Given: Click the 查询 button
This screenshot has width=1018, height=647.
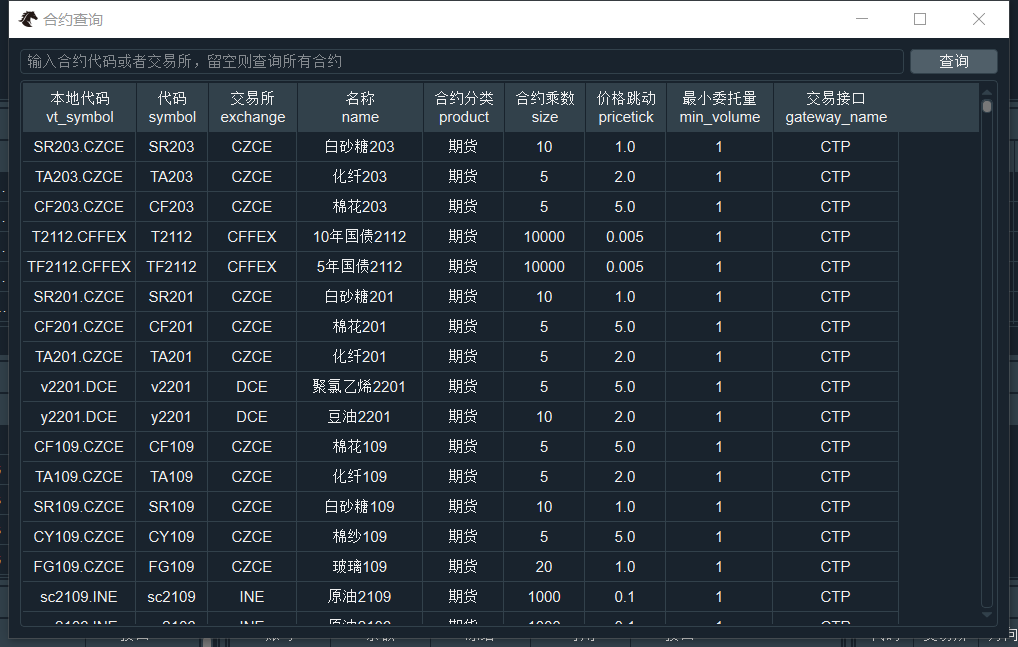Looking at the screenshot, I should click(x=953, y=61).
